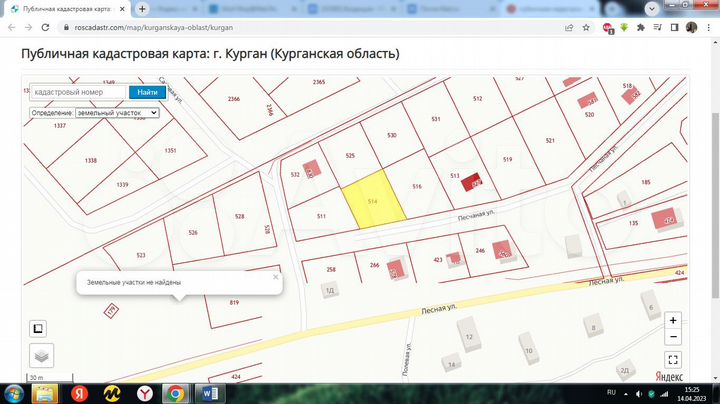Click the Песчаная ул. street label
This screenshot has height=404, width=720.
[x=476, y=215]
